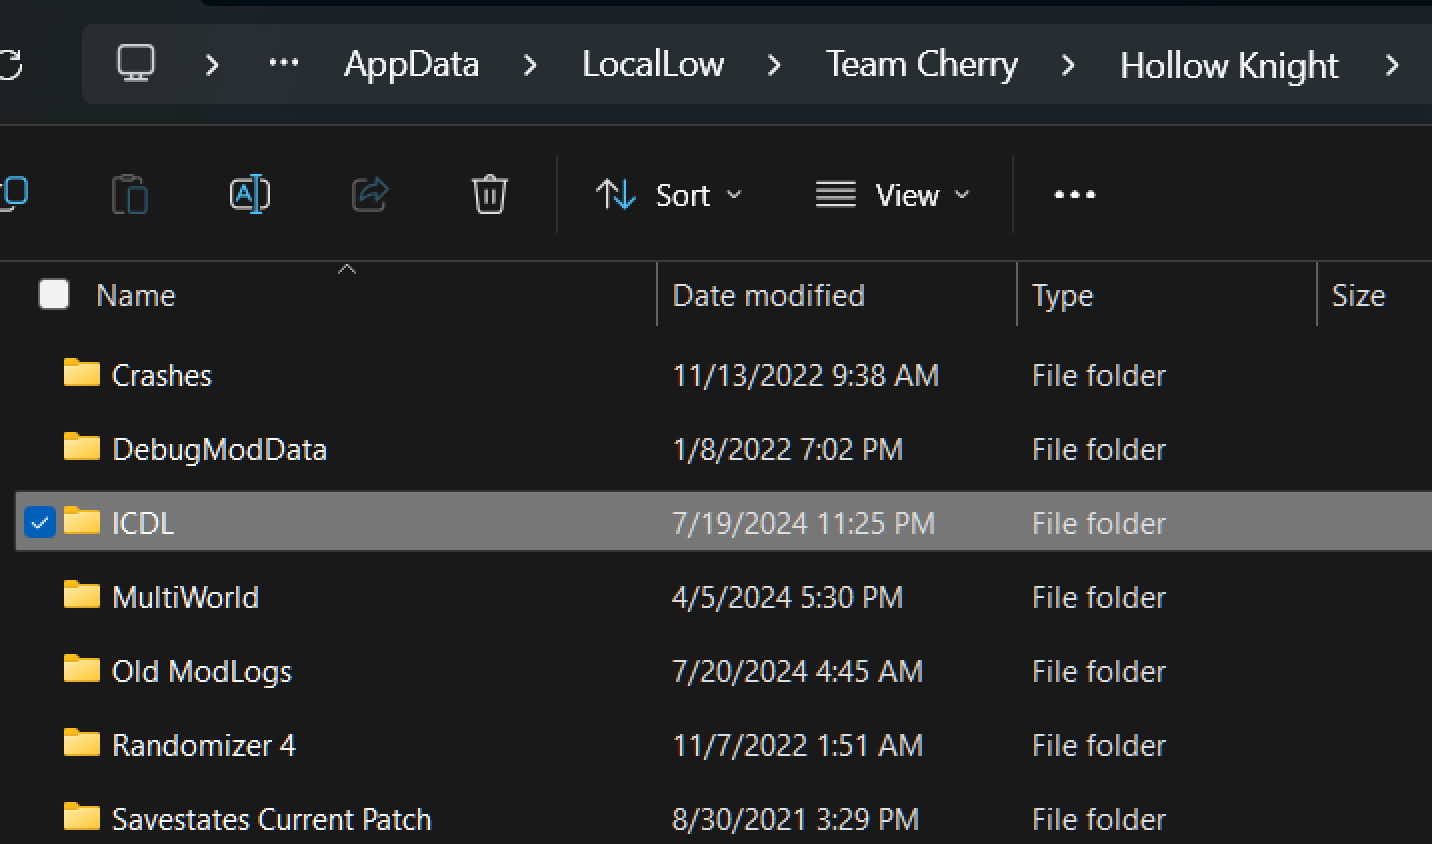Go to the LocalLow breadcrumb
Screen dimensions: 1432x844
coord(653,64)
